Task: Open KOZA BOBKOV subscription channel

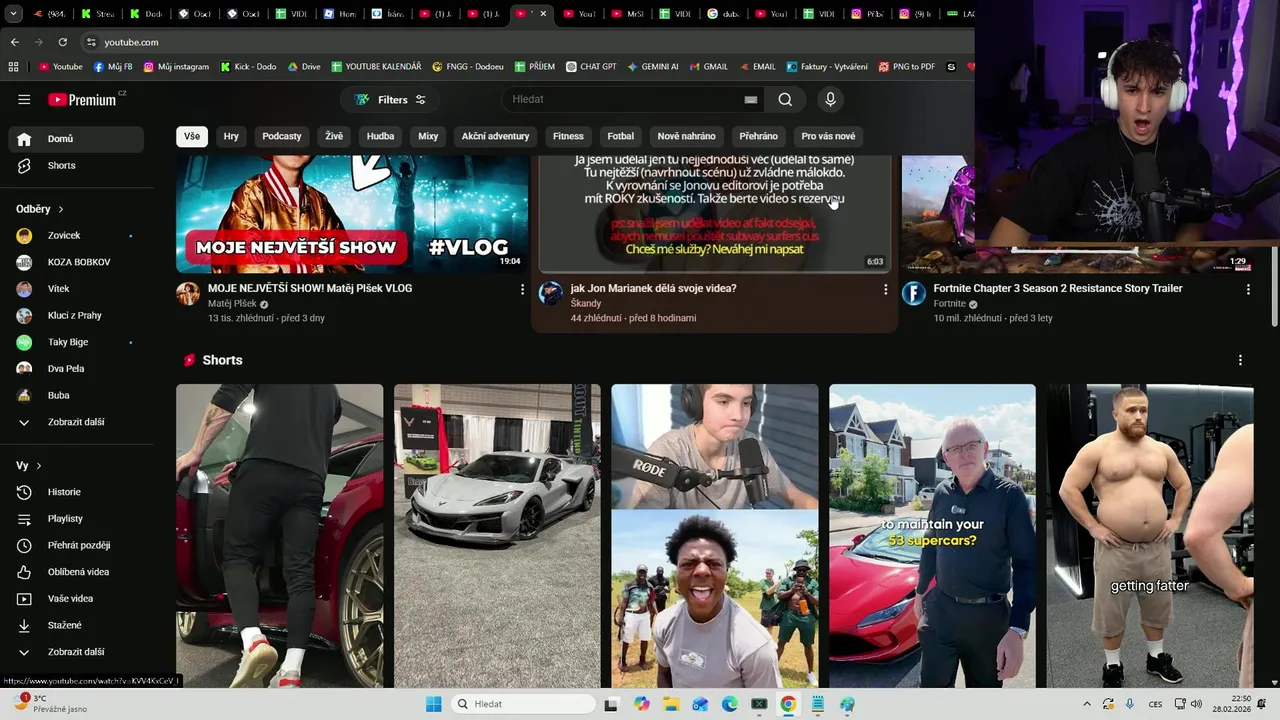Action: tap(76, 262)
